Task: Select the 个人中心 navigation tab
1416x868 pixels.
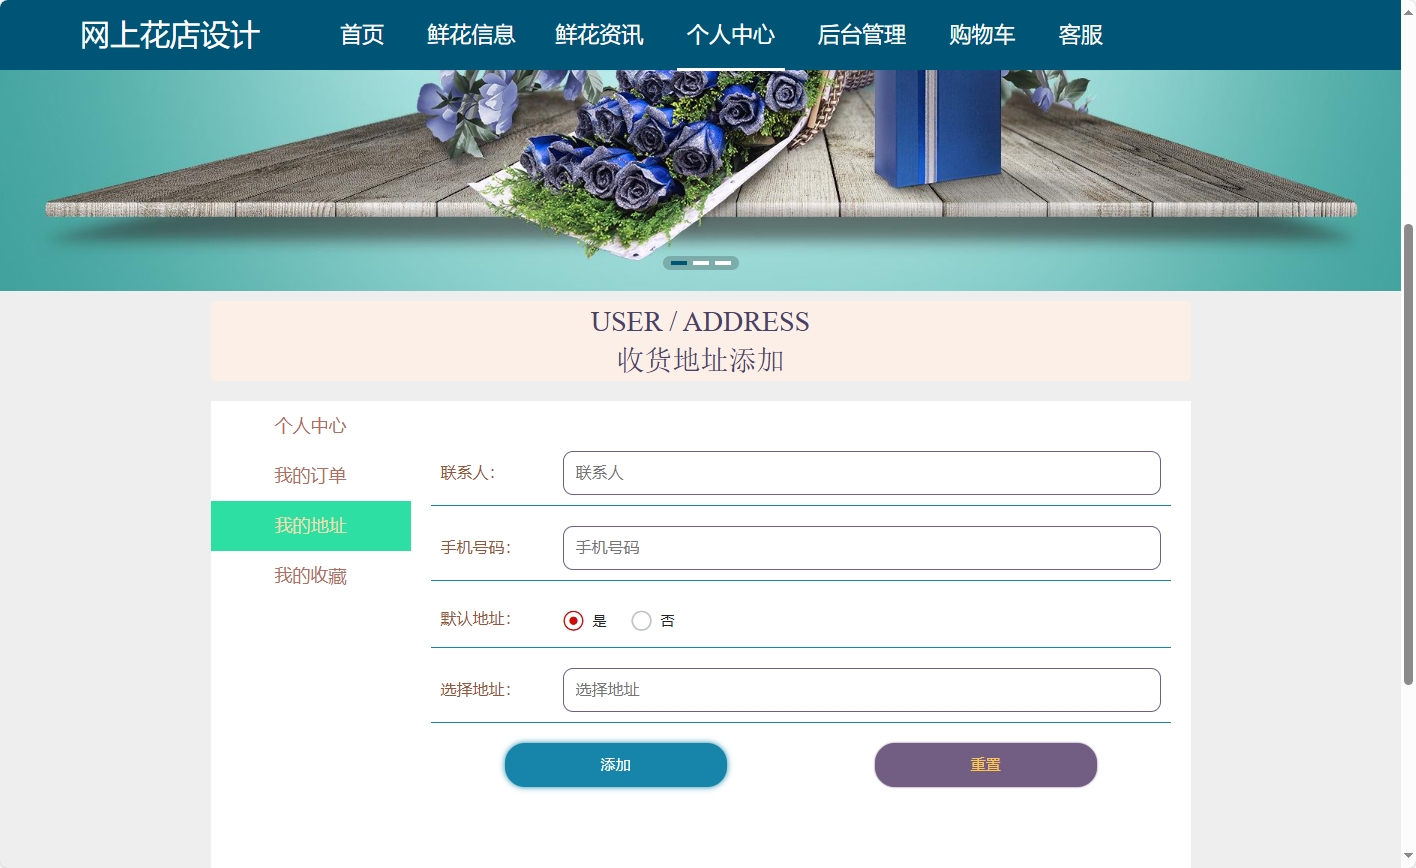Action: (731, 35)
